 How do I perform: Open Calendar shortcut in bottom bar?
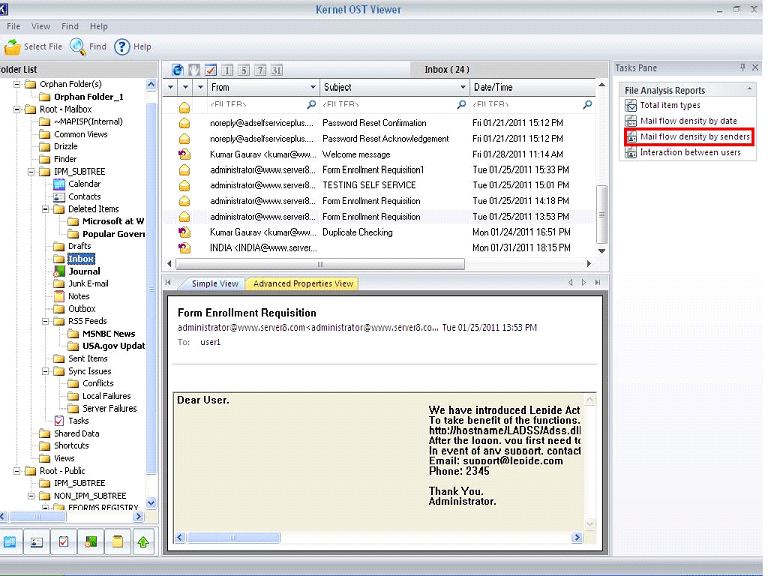point(10,542)
